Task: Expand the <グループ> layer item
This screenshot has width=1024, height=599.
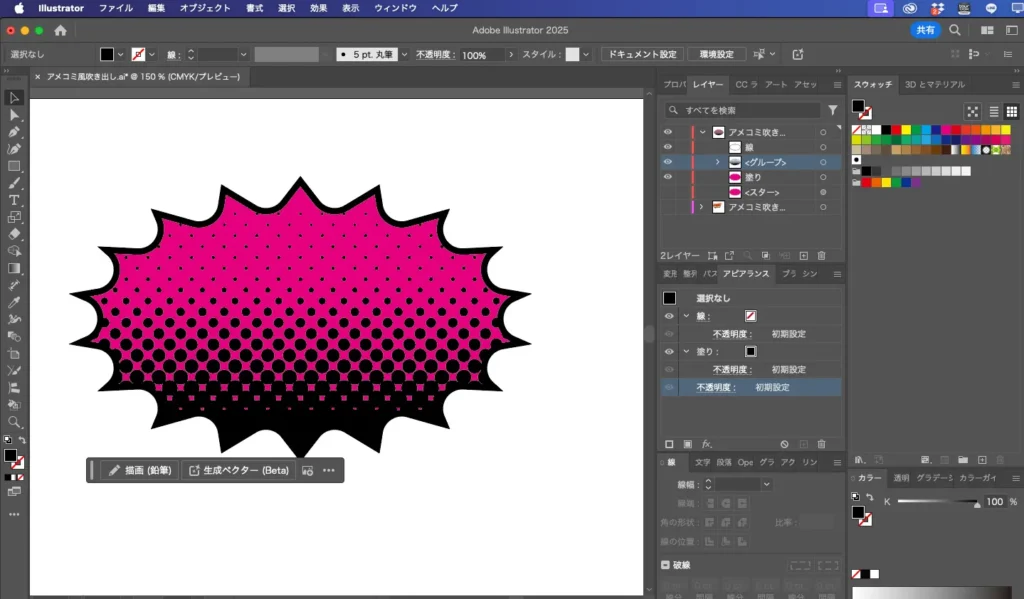Action: pyautogui.click(x=717, y=162)
